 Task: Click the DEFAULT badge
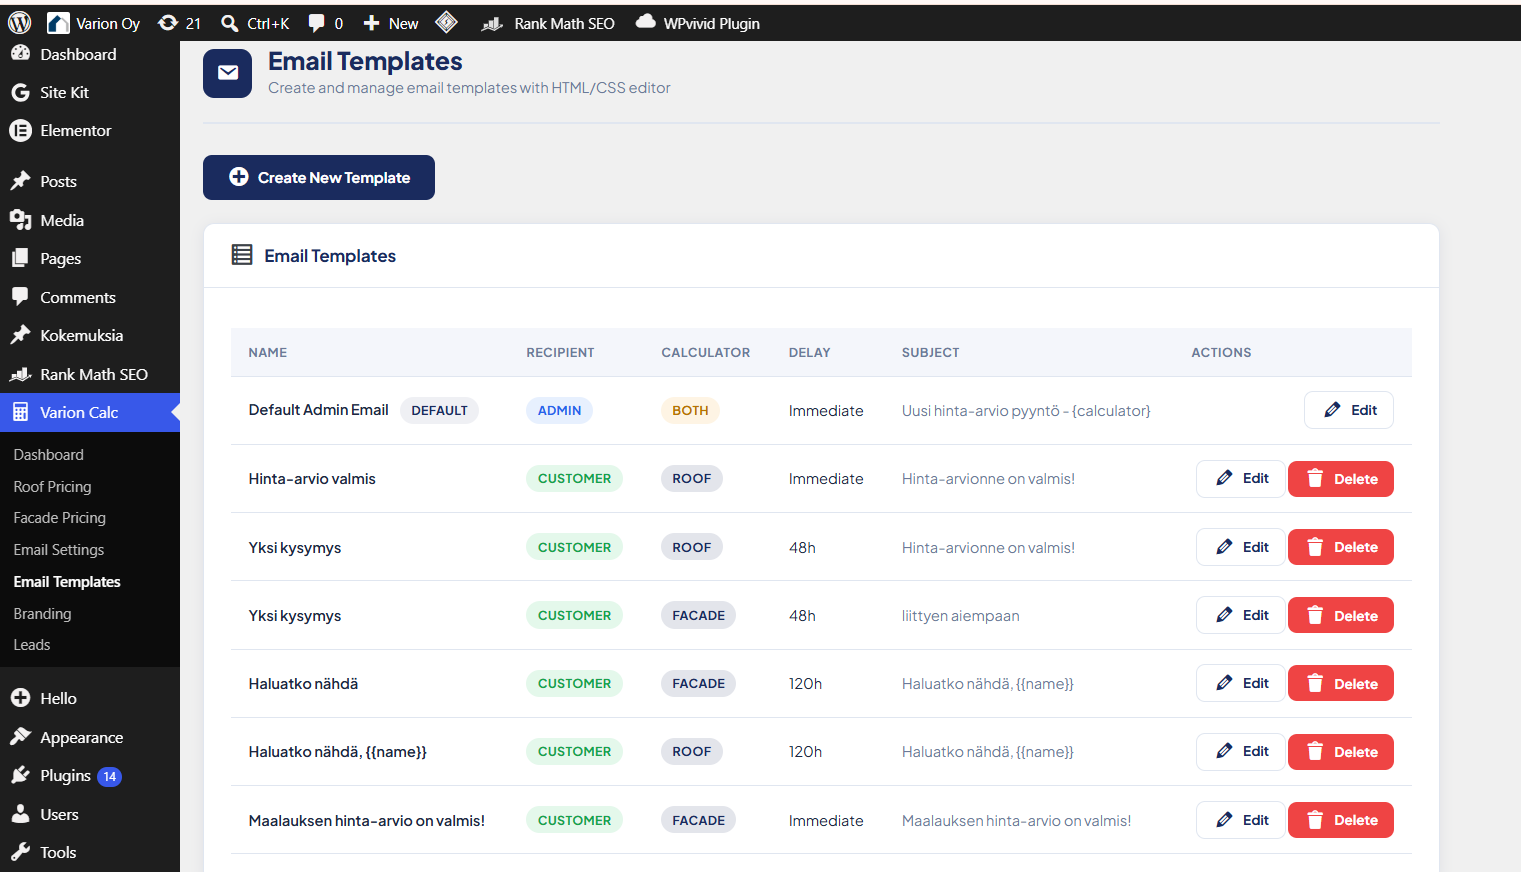coord(439,410)
